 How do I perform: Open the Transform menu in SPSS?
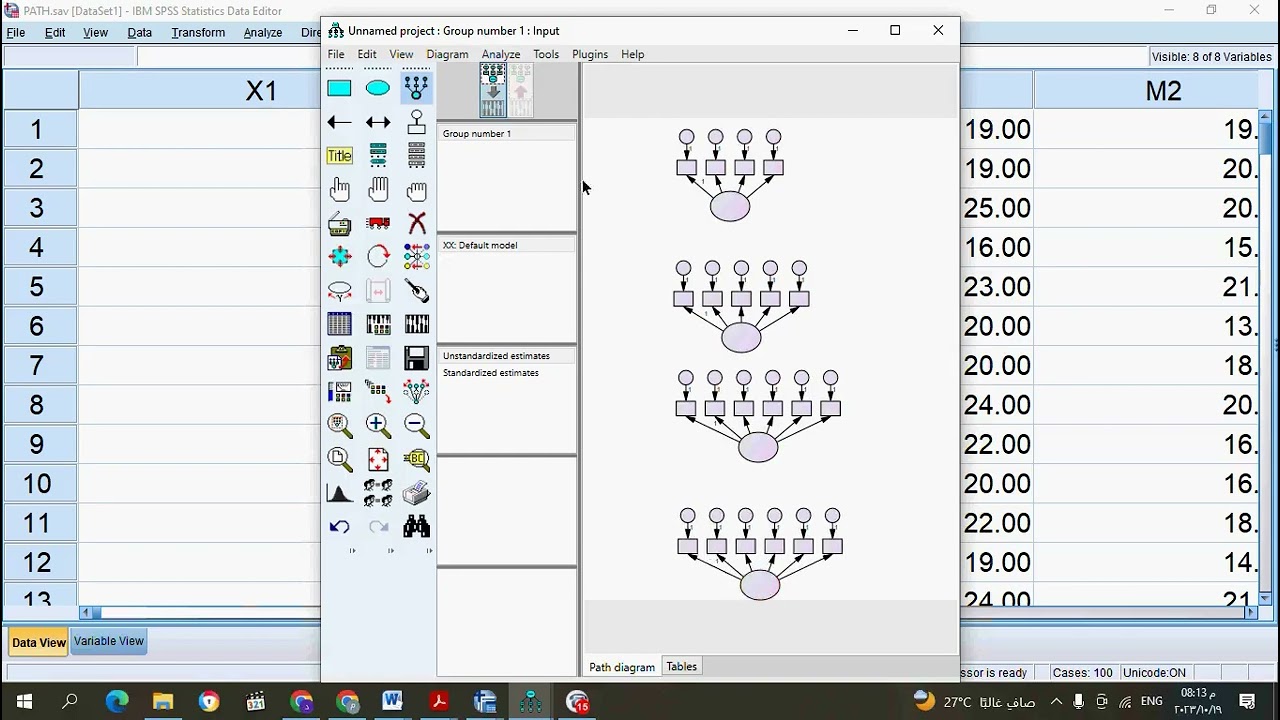click(x=198, y=32)
